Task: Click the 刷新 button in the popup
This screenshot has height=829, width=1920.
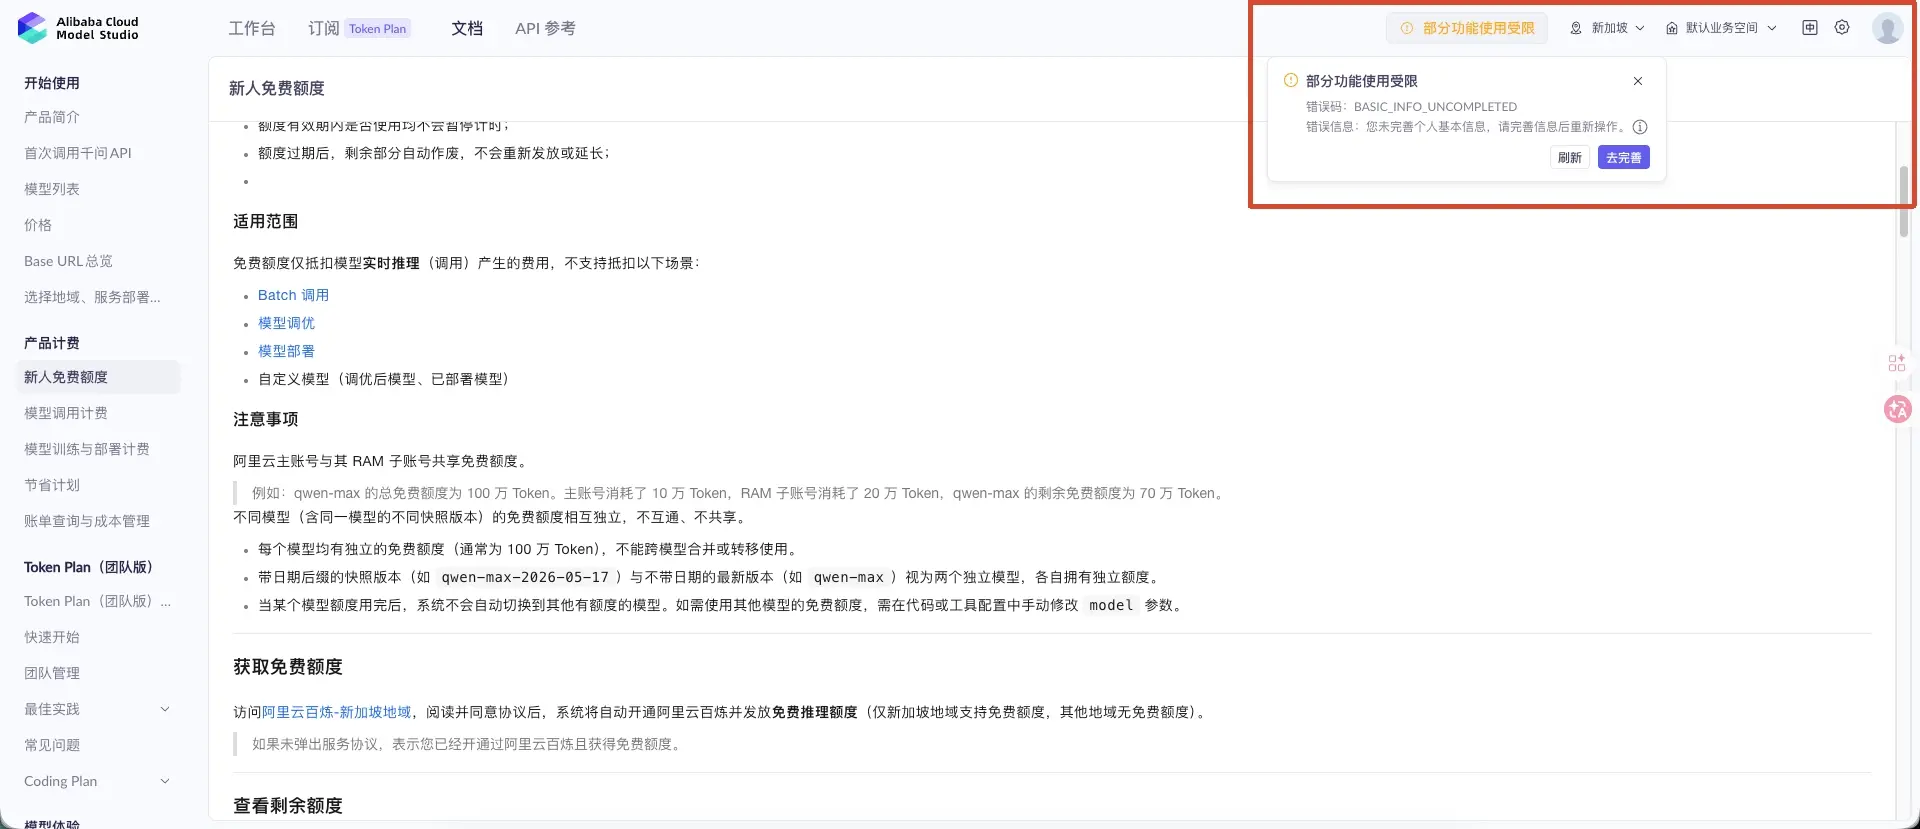Action: point(1570,158)
